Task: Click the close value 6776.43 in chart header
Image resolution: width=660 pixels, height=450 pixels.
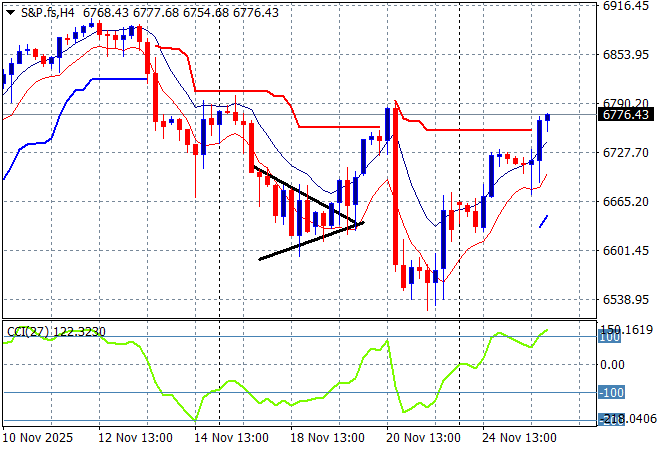Action: 256,13
